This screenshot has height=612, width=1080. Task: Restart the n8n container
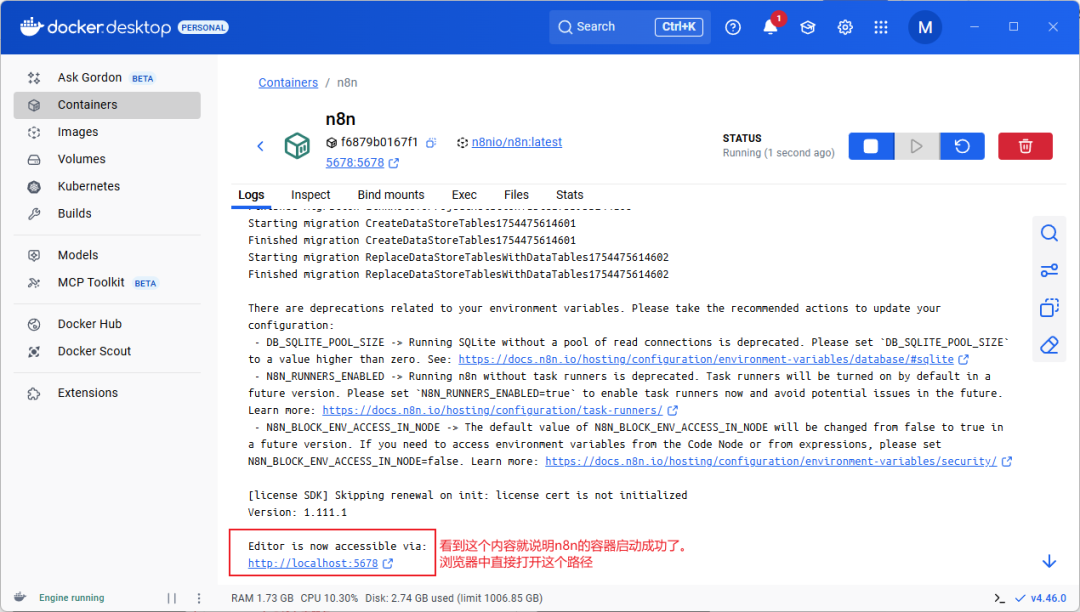962,146
